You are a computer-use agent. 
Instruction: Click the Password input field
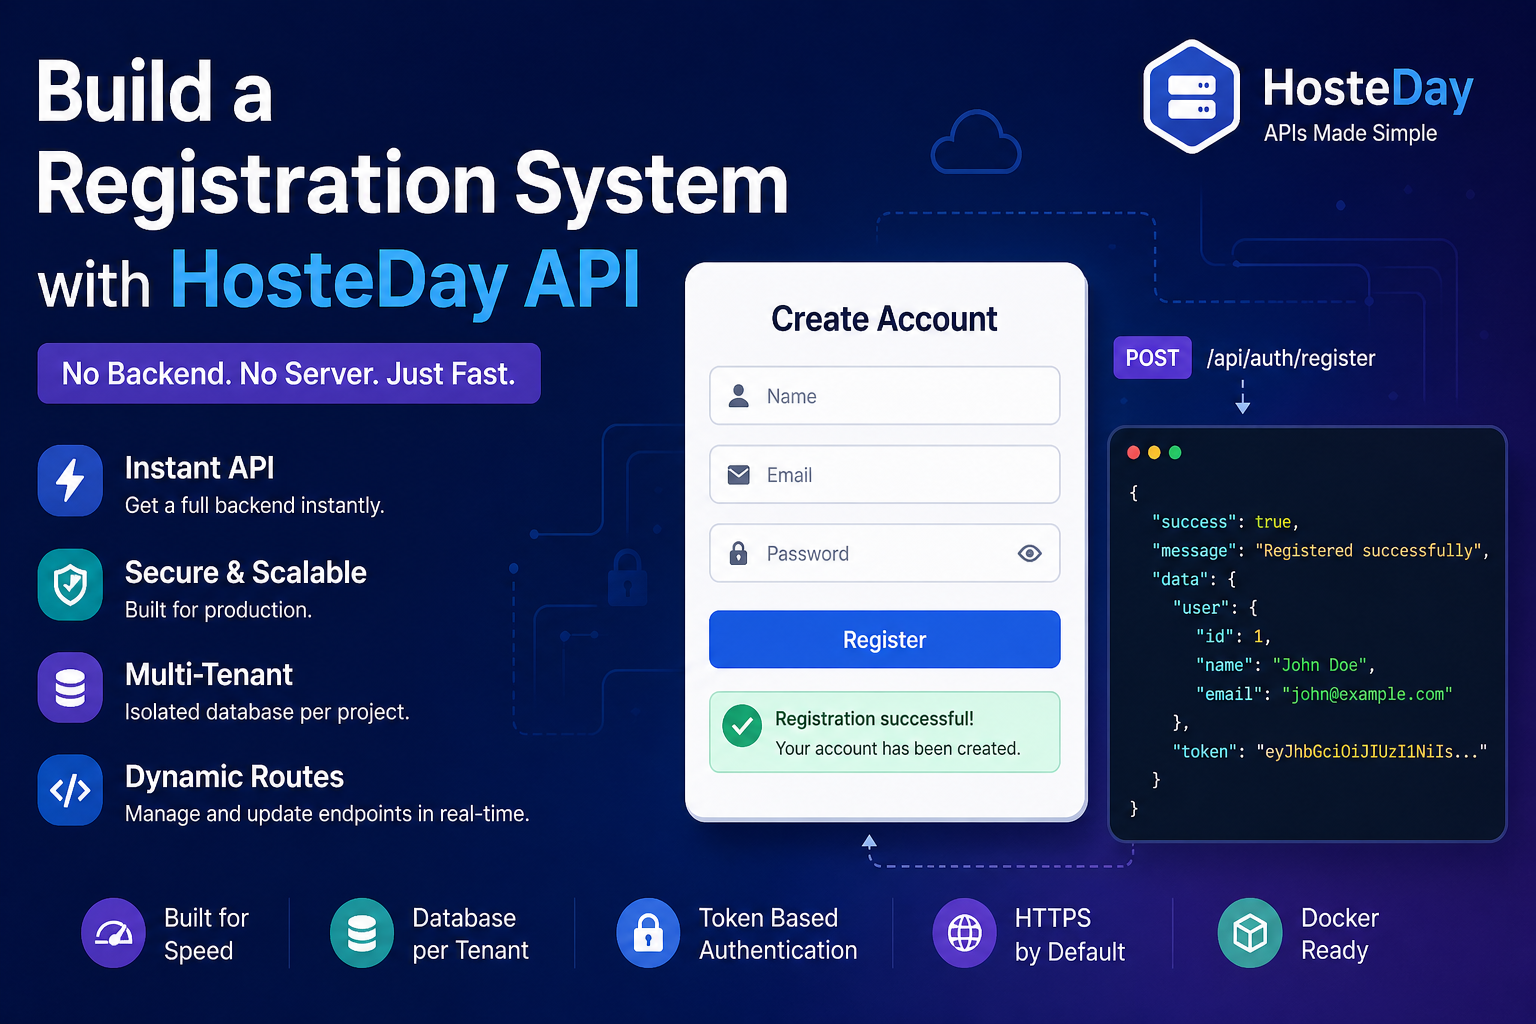(x=885, y=553)
